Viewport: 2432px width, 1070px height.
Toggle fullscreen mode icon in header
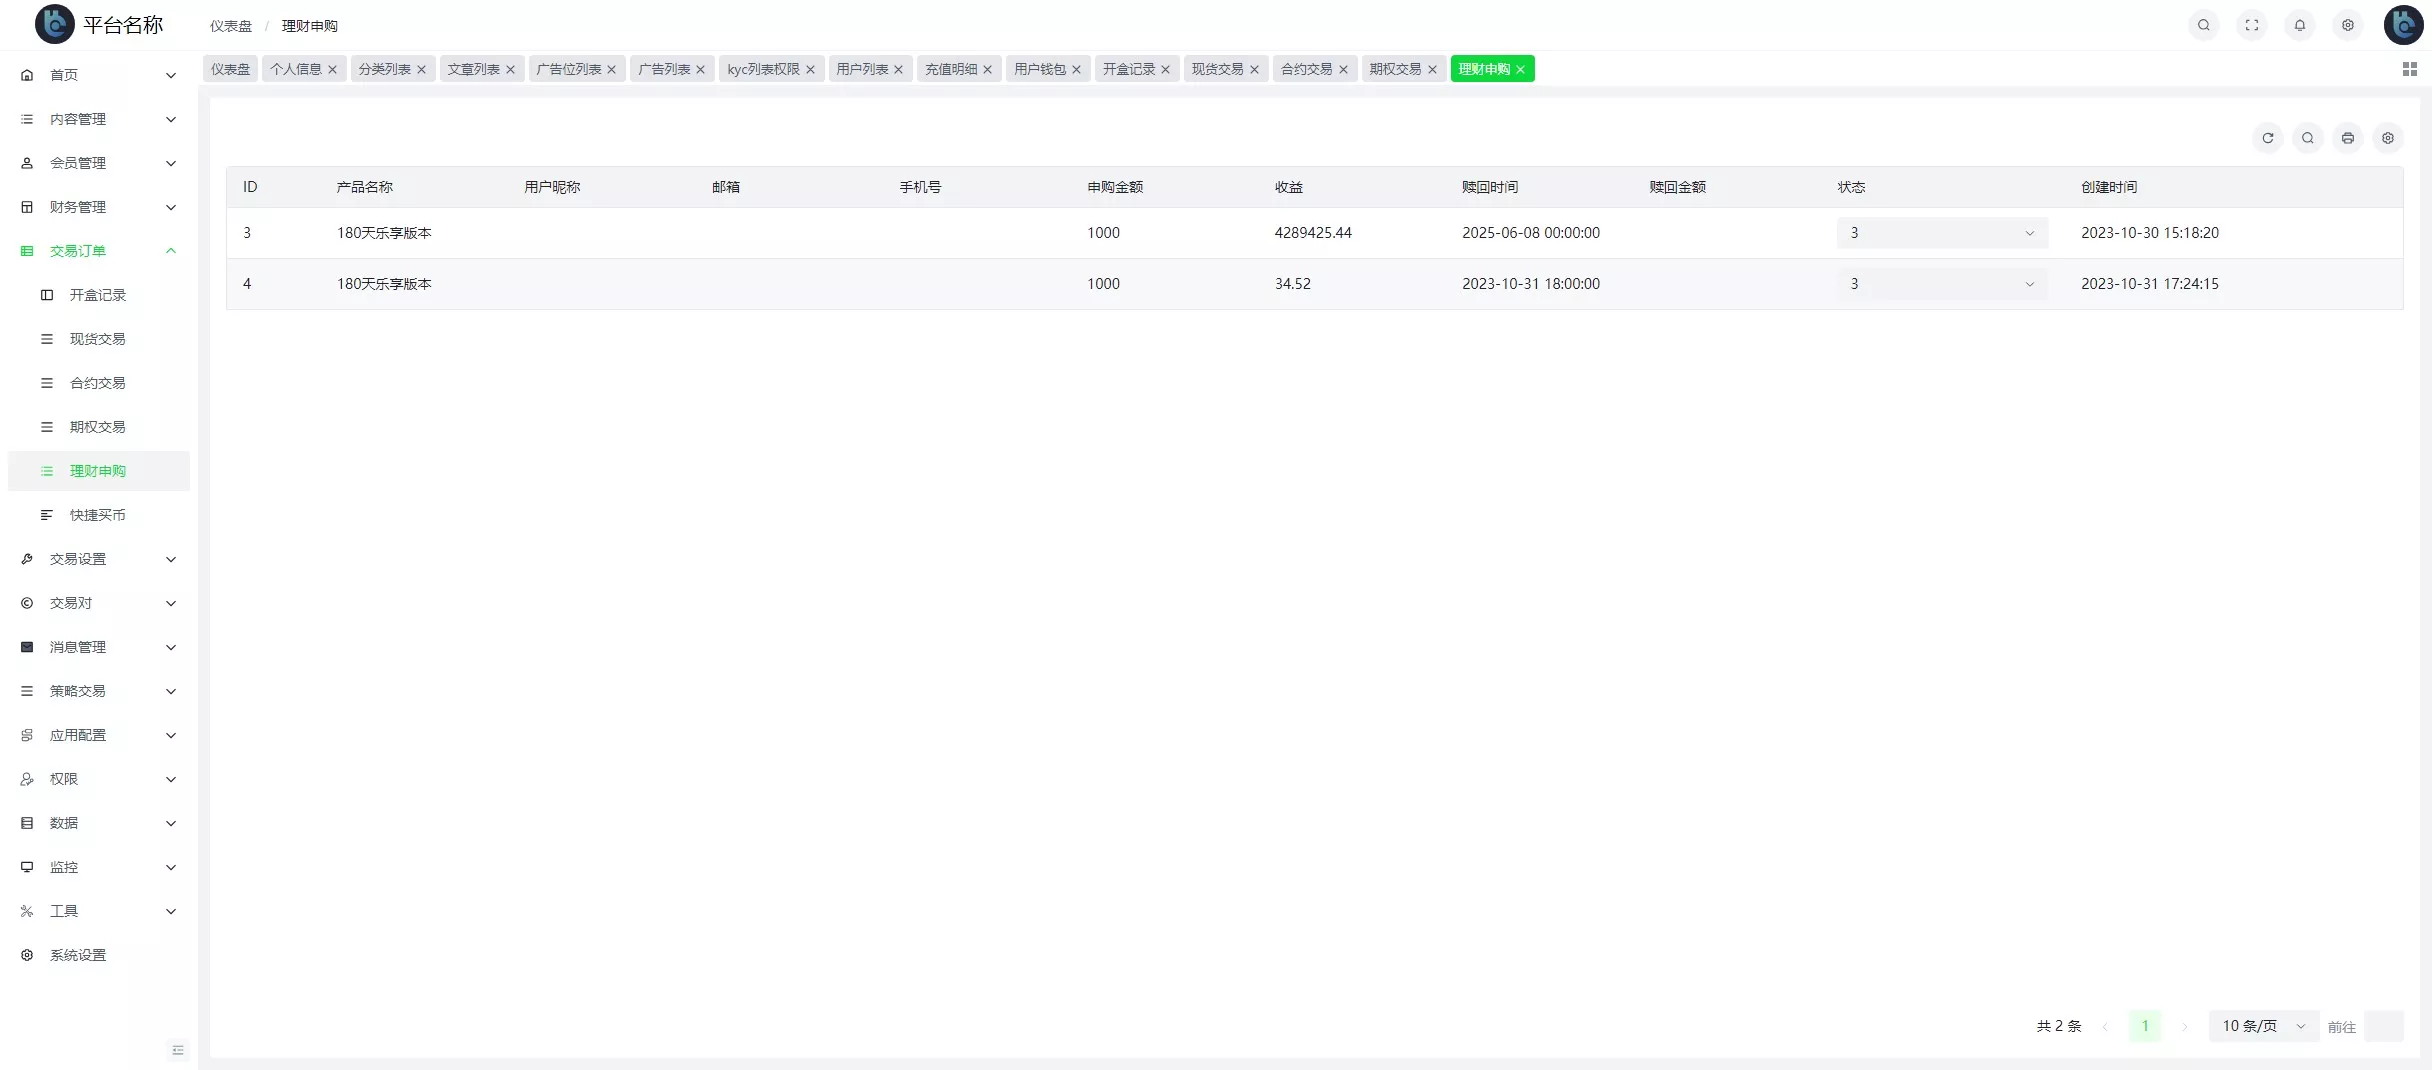tap(2251, 26)
